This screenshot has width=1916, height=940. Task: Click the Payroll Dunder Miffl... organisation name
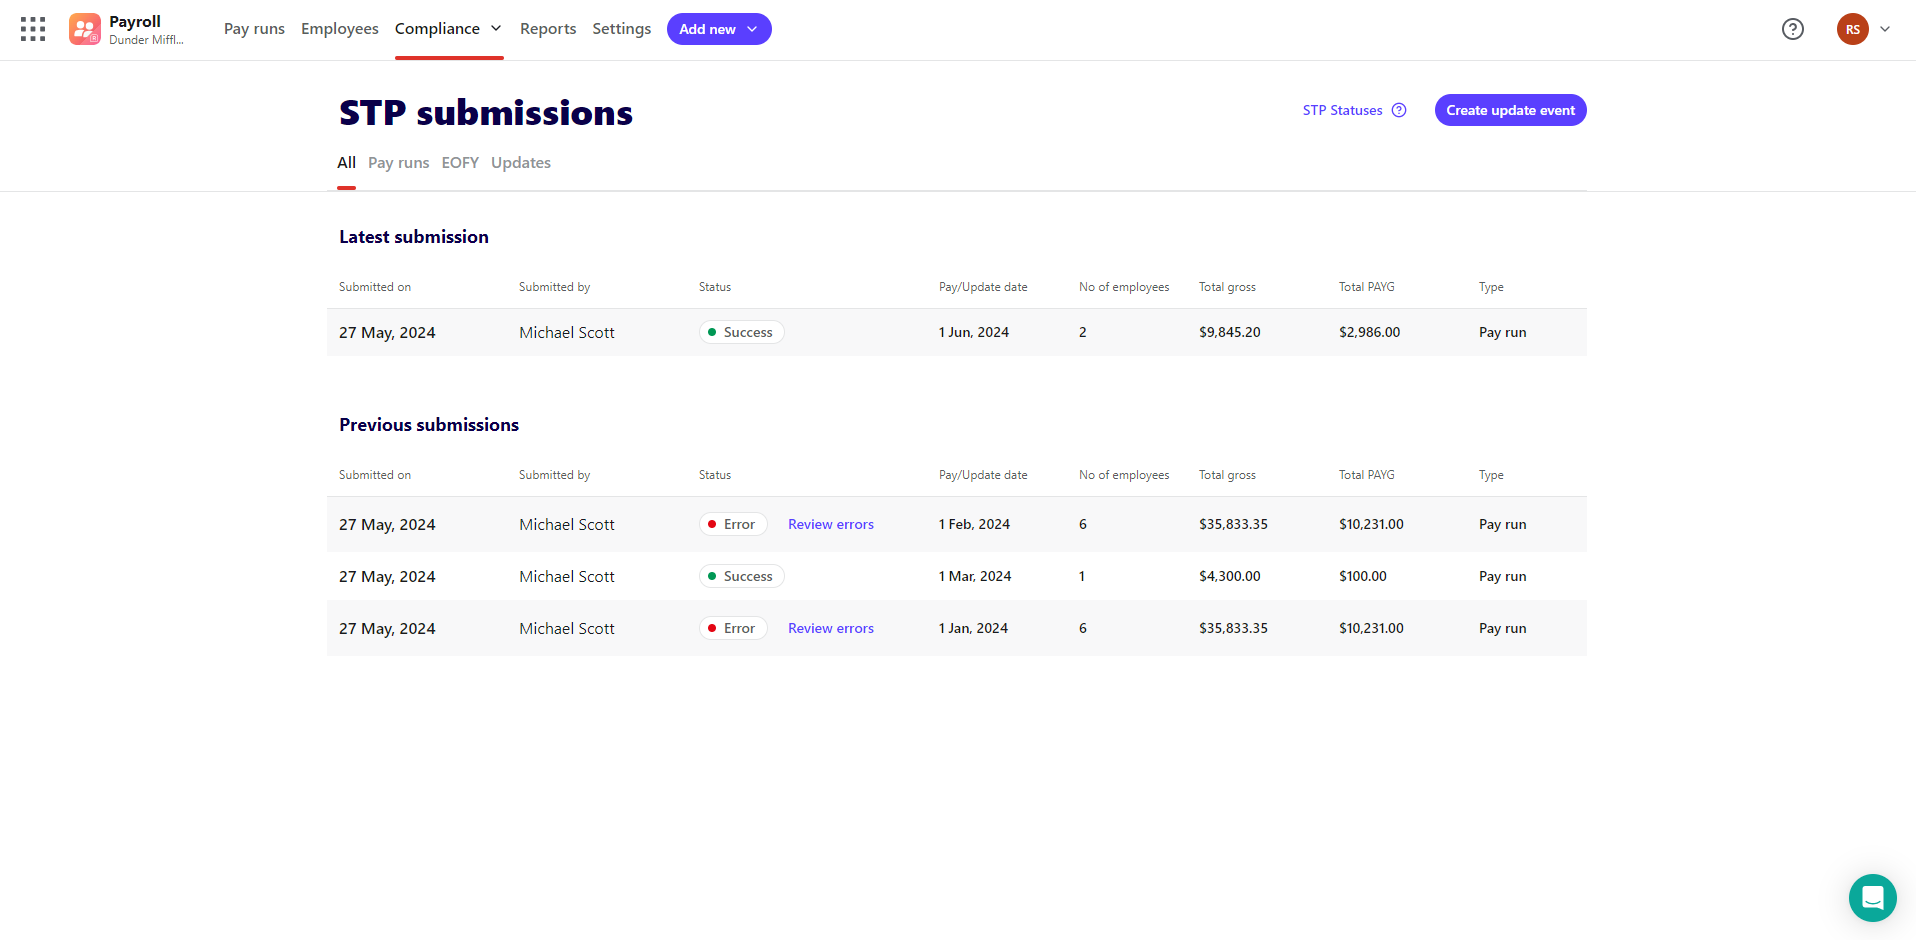click(x=146, y=29)
